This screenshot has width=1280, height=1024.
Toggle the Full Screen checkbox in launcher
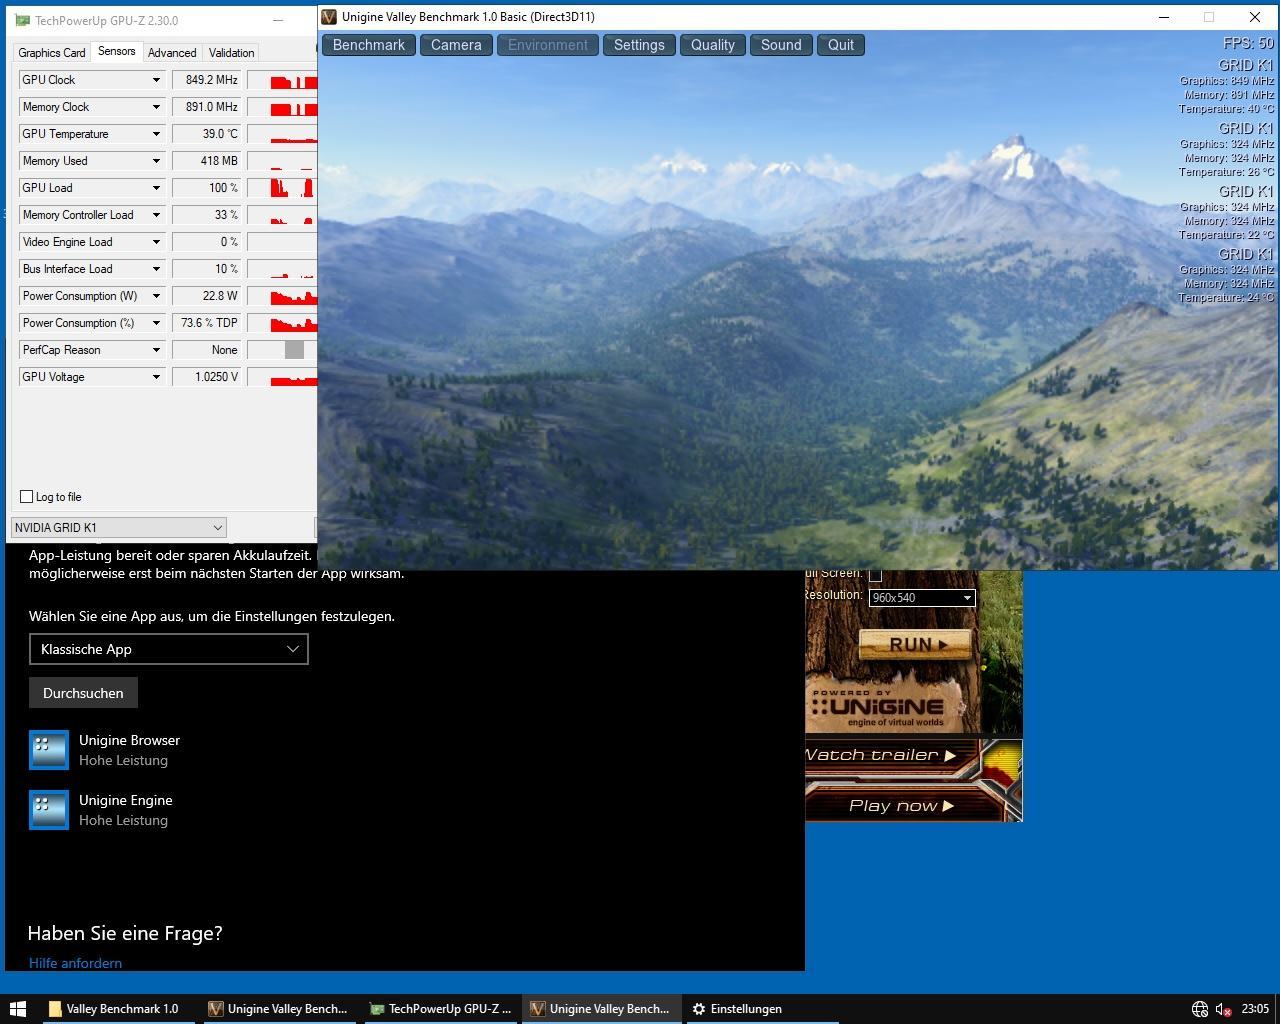(875, 575)
